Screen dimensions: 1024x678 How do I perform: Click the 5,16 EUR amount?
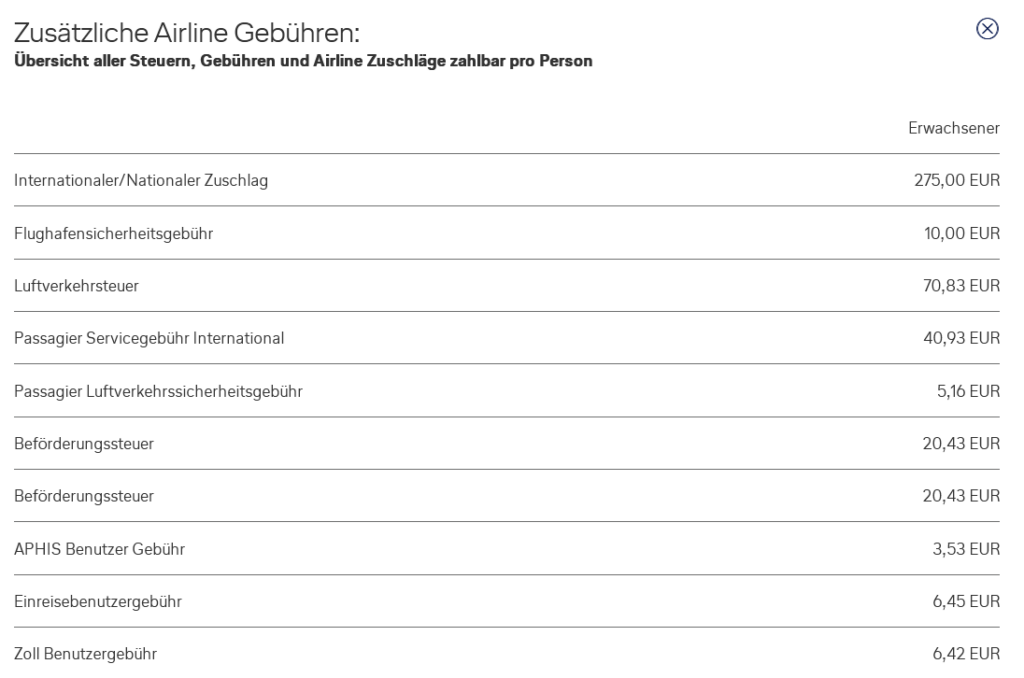click(965, 391)
